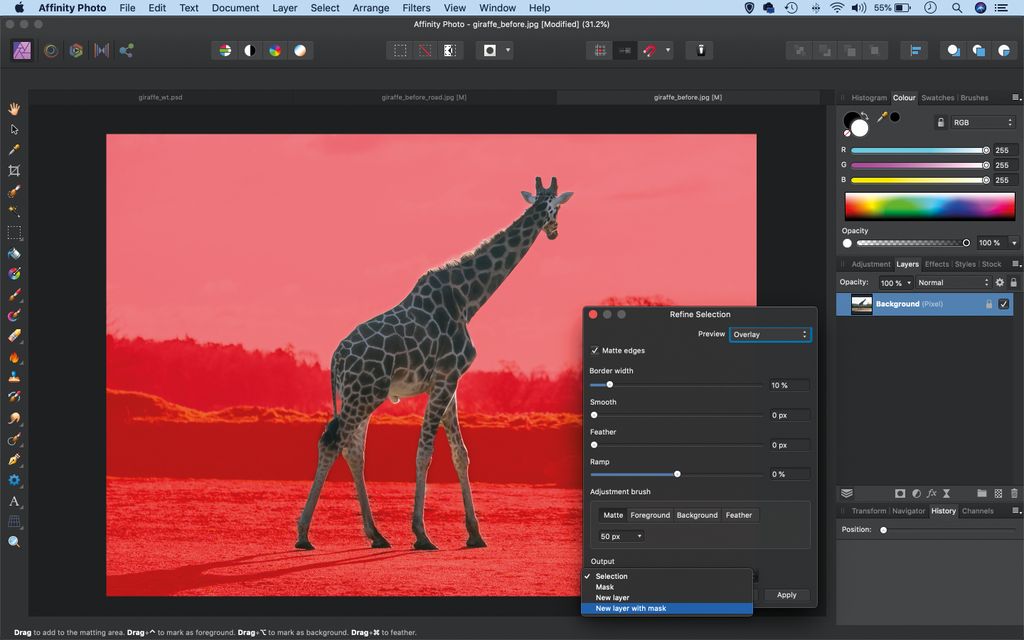Activate the Zoom tool at toolbar bottom
1024x640 pixels.
pos(14,541)
